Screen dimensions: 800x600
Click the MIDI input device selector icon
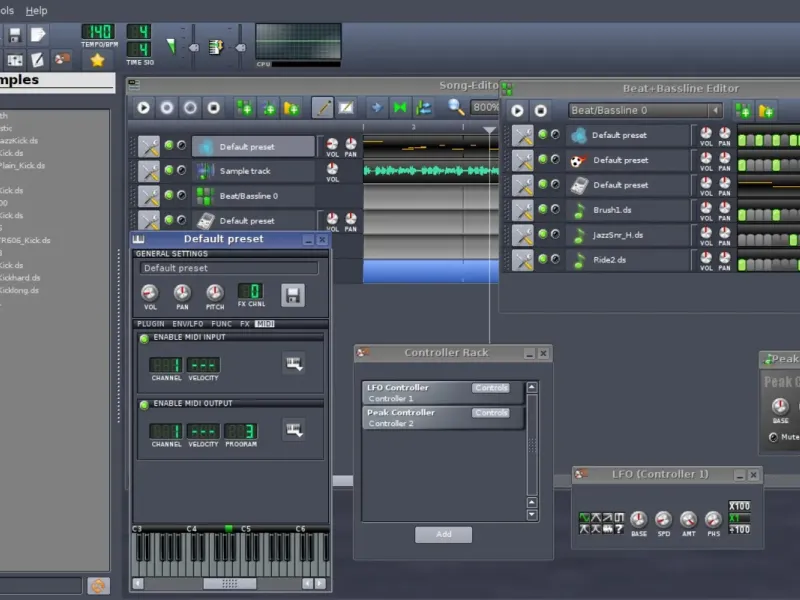[x=293, y=363]
